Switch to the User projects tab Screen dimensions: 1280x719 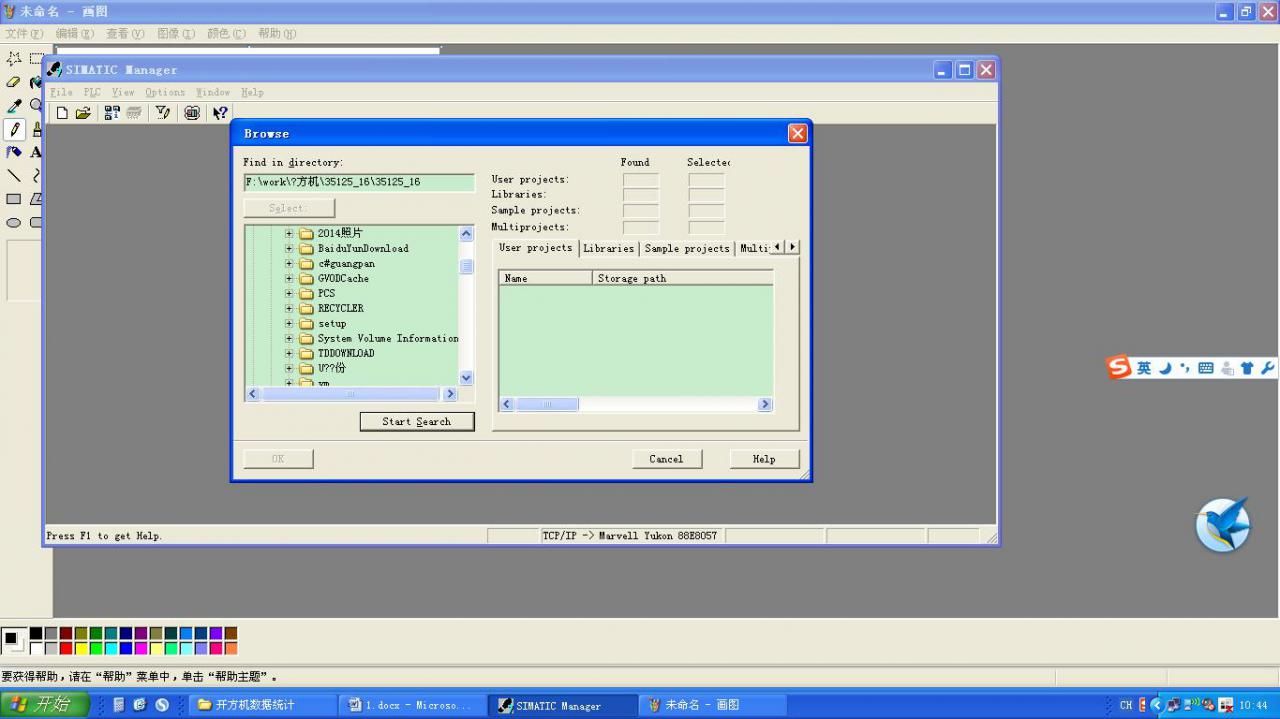click(x=536, y=248)
